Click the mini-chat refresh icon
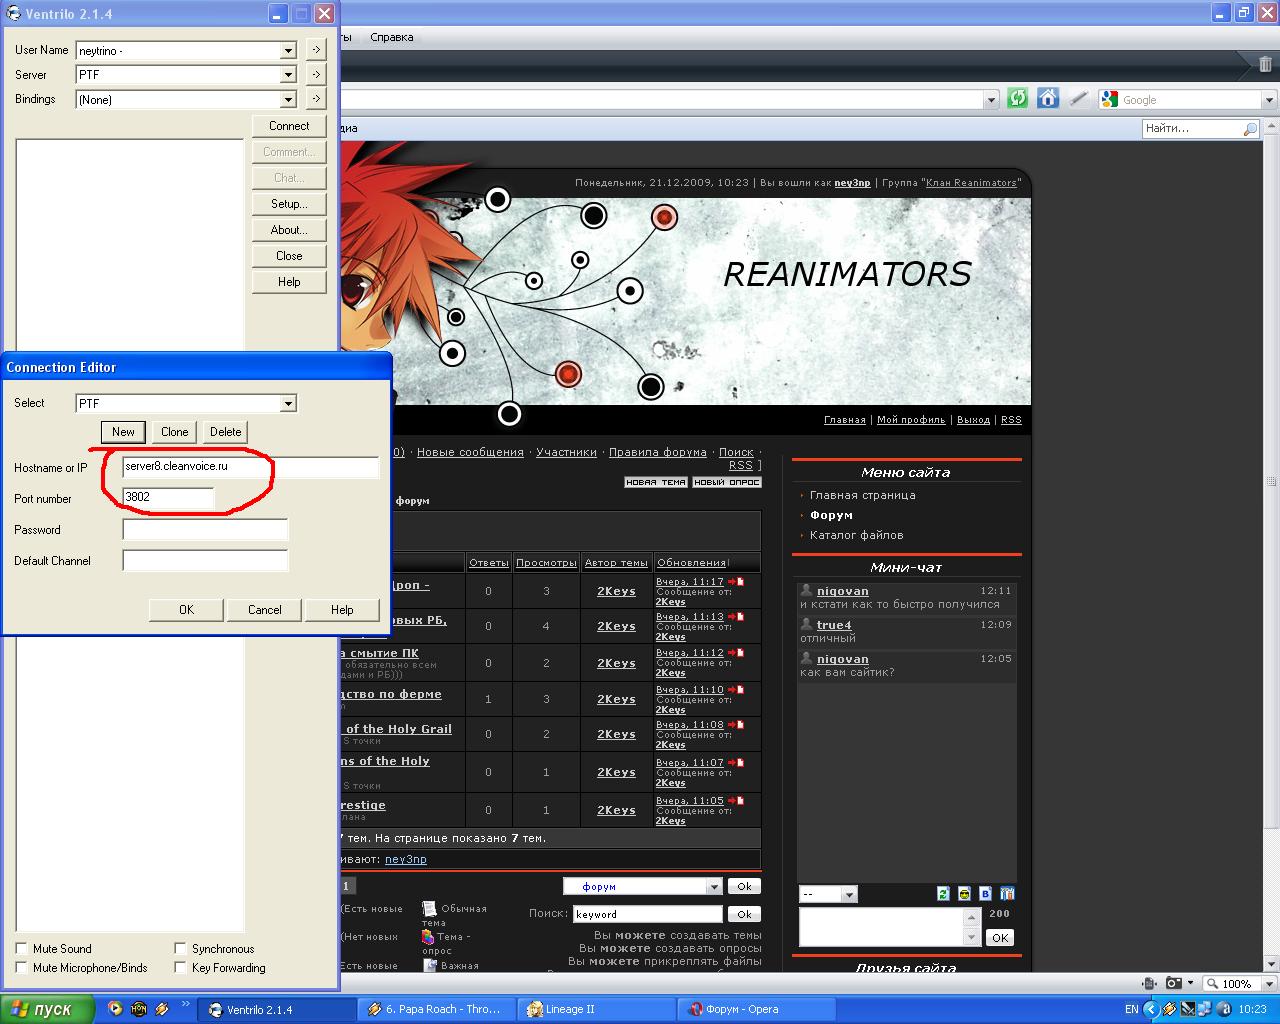This screenshot has height=1024, width=1280. click(x=943, y=893)
